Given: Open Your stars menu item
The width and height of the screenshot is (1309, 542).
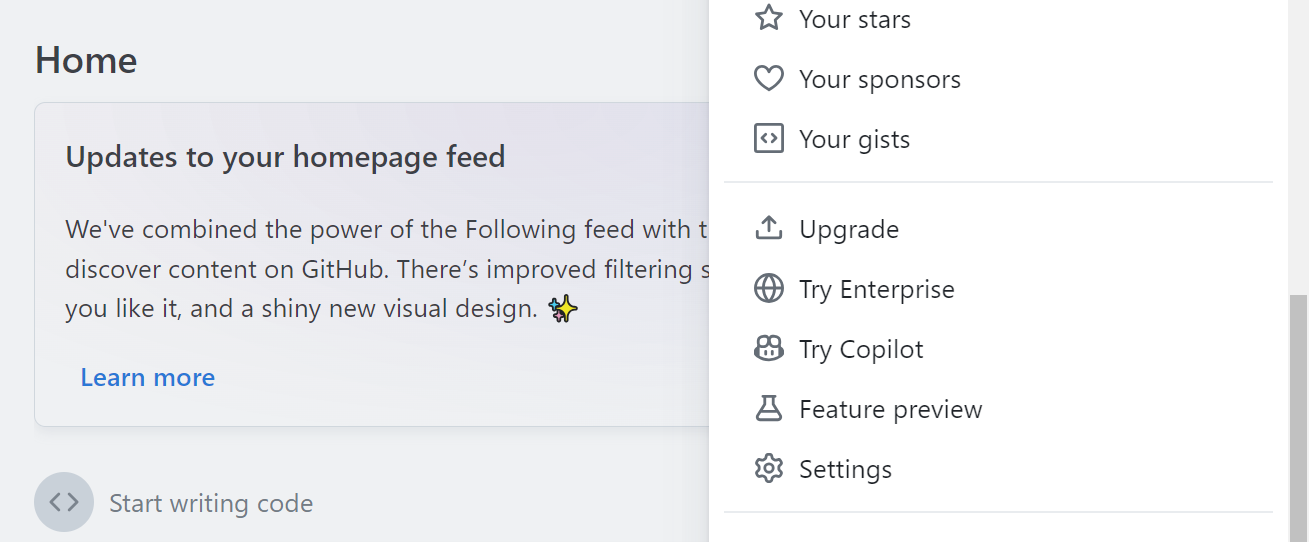Looking at the screenshot, I should click(x=855, y=19).
